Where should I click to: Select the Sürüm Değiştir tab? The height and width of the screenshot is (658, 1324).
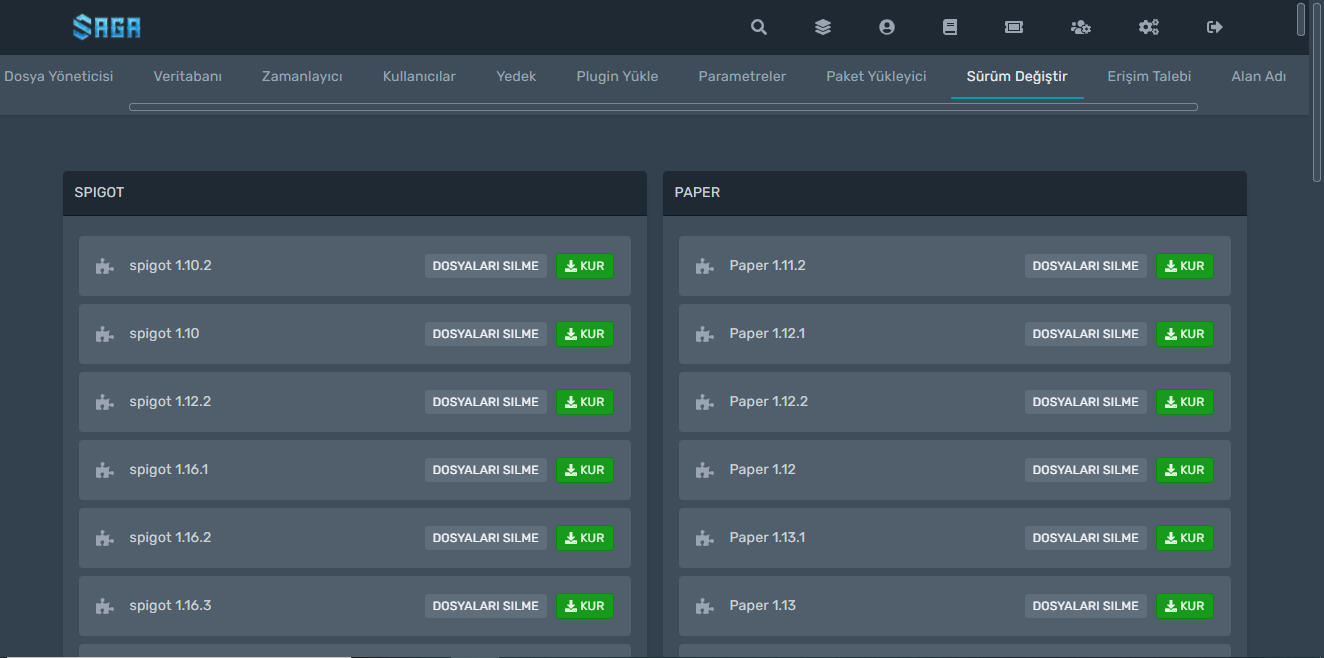(1017, 77)
